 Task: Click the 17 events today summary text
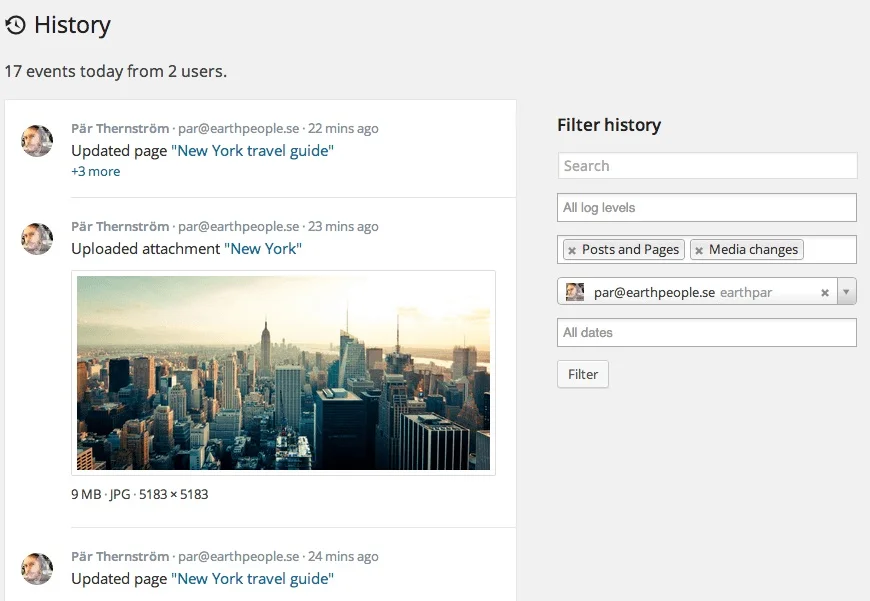coord(116,72)
